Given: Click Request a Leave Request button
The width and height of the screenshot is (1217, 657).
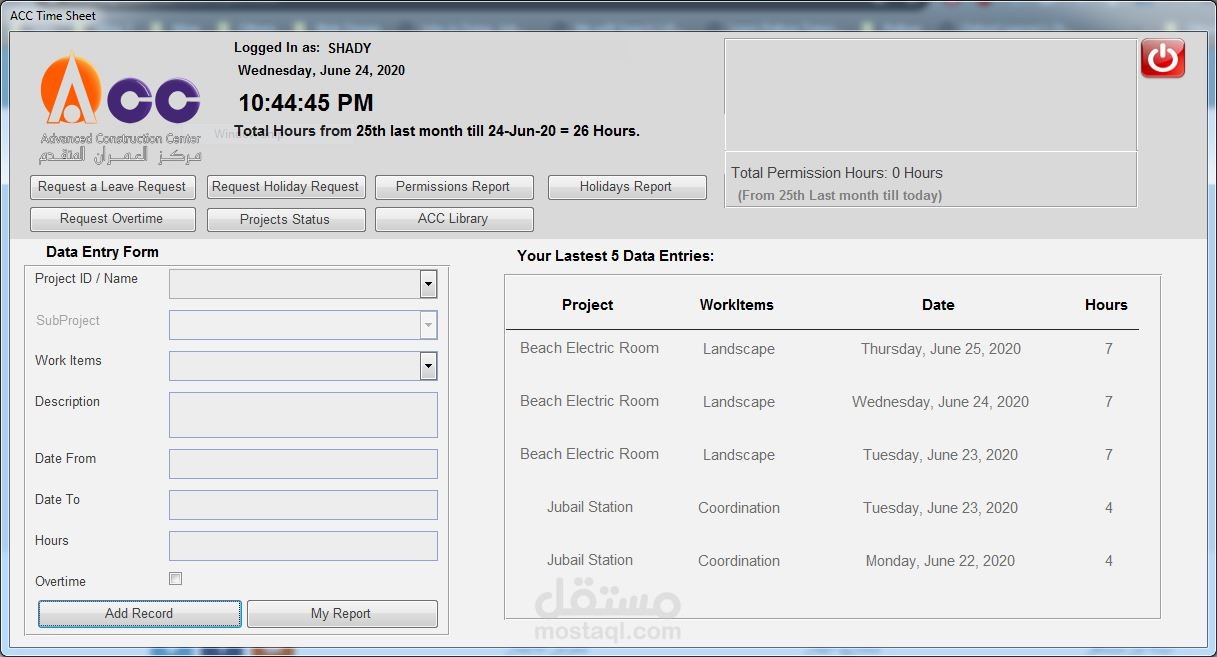Looking at the screenshot, I should click(111, 187).
